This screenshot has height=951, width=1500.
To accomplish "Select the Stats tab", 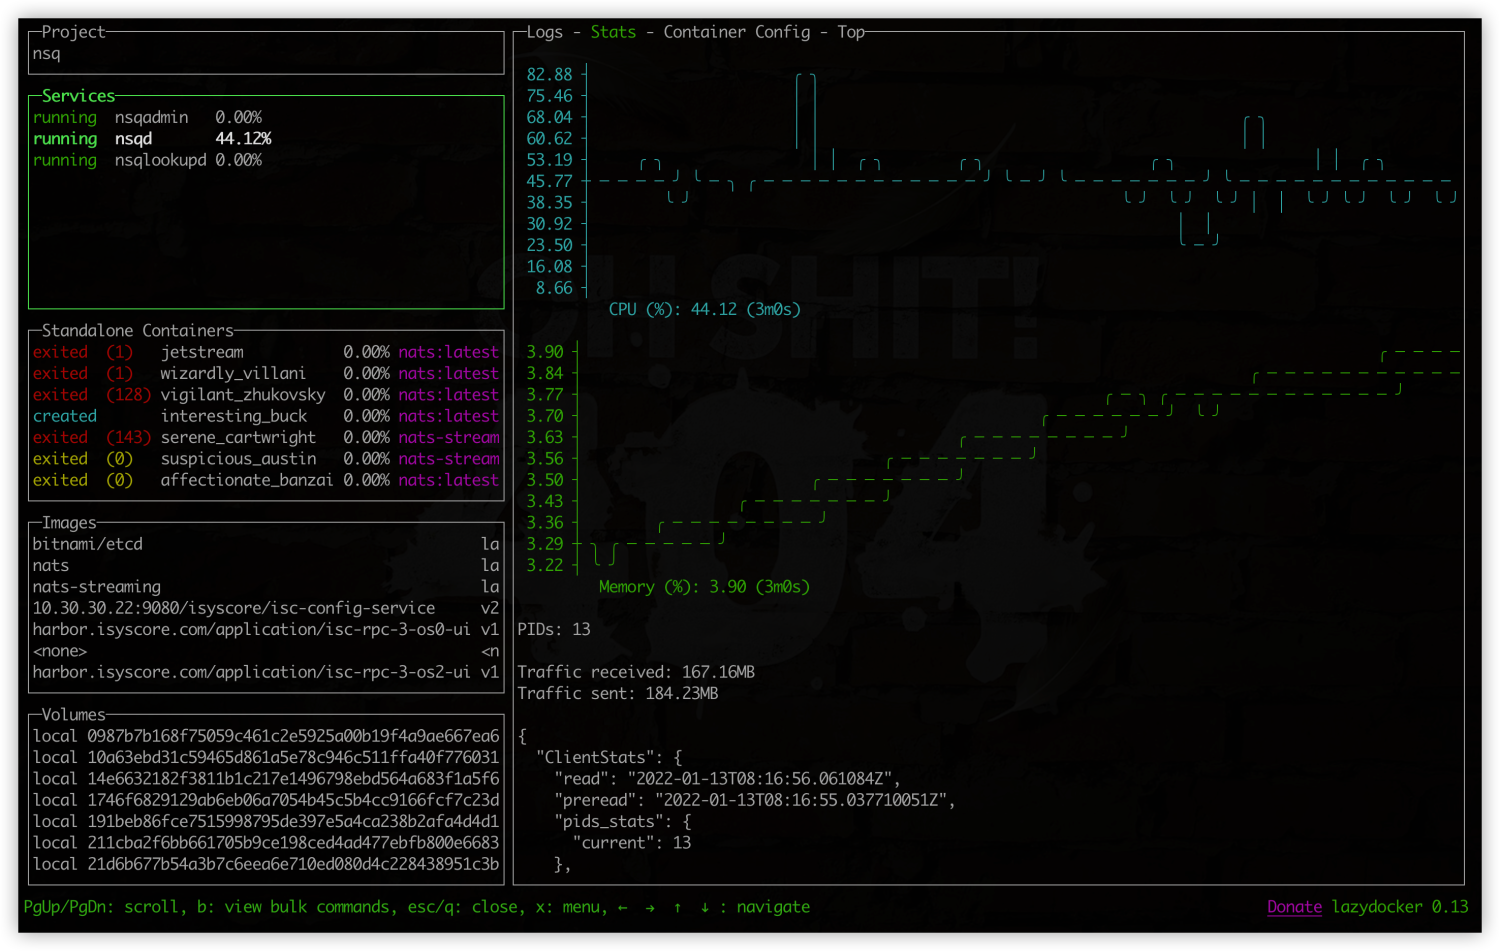I will click(613, 32).
